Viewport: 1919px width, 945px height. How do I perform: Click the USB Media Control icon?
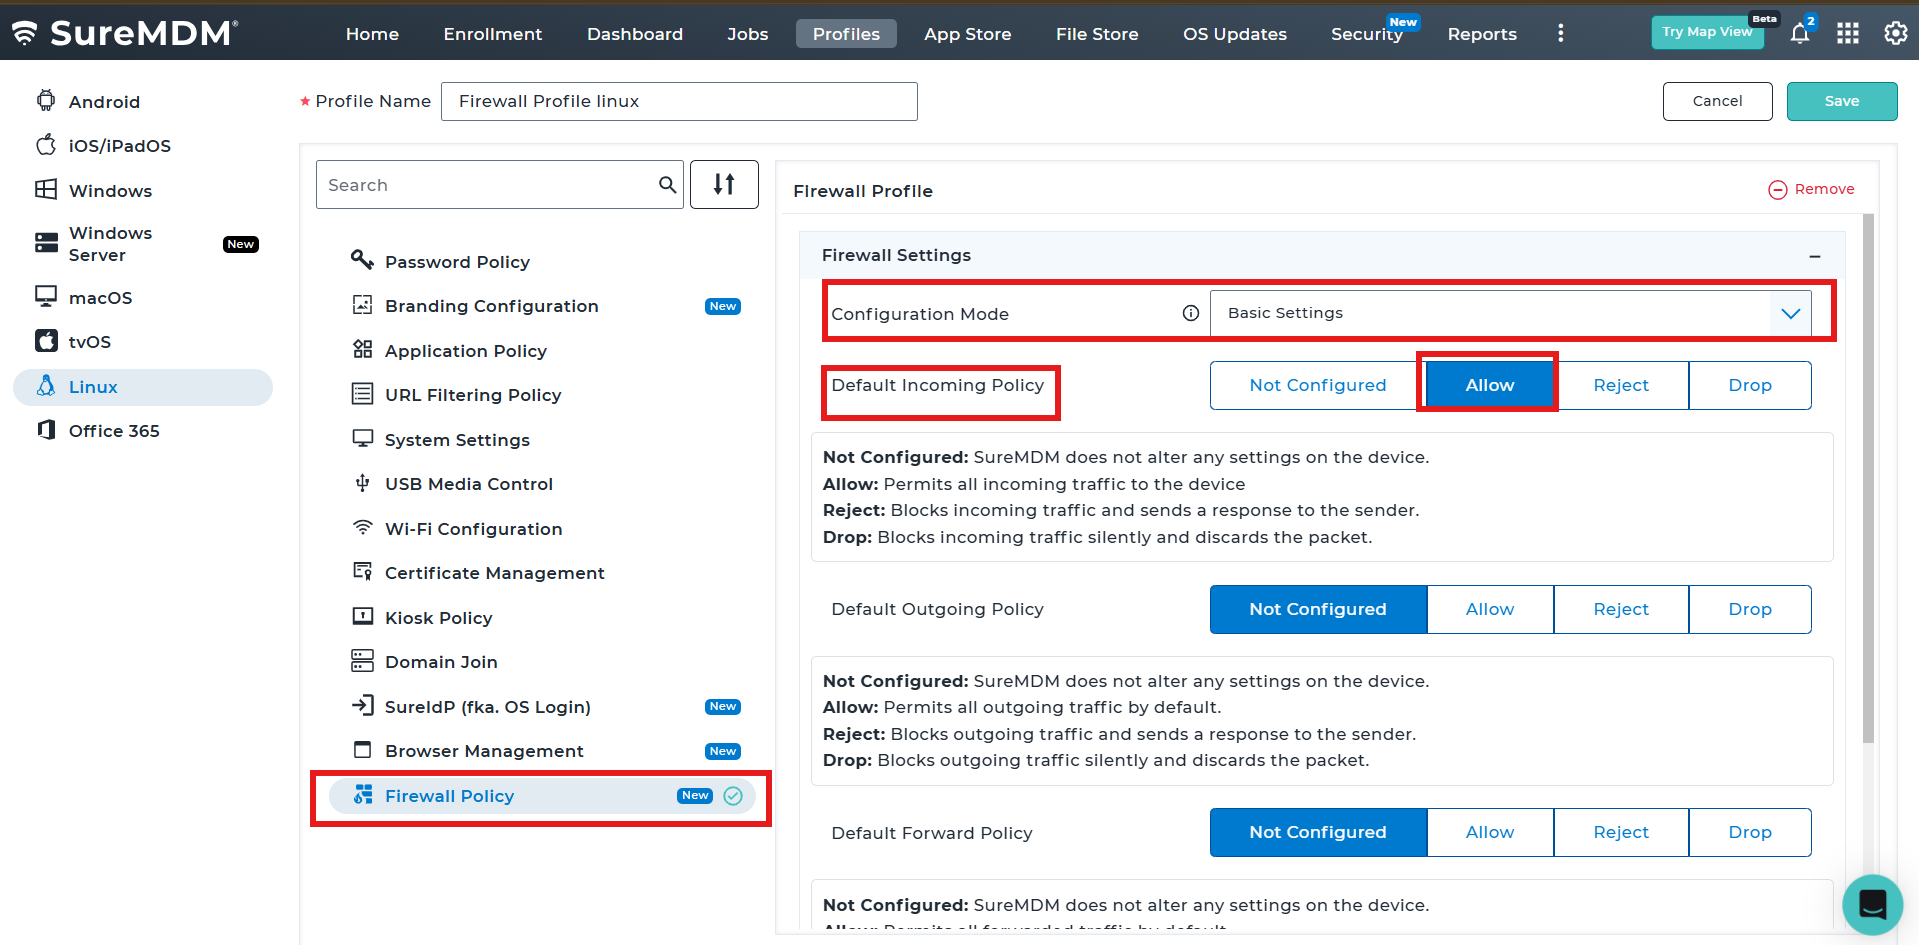(x=362, y=483)
